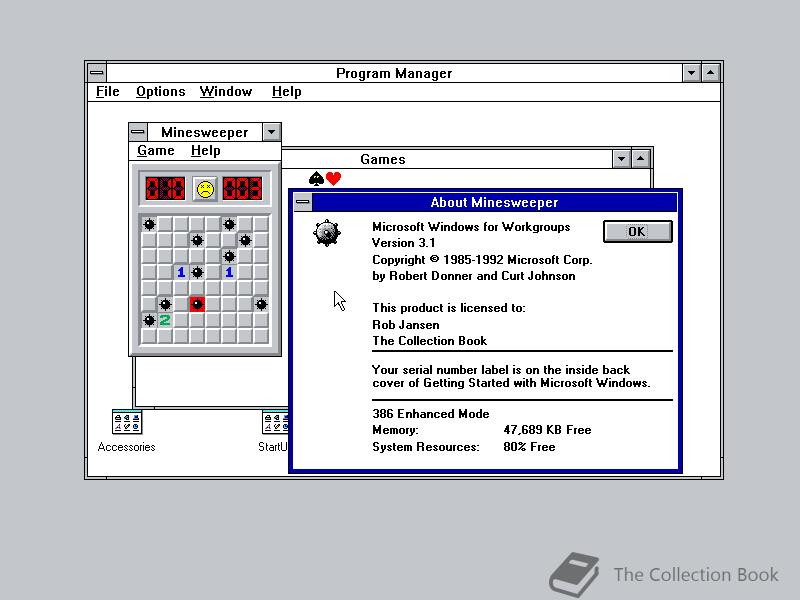Click the 'Version 3.1' text
800x600 pixels.
tap(404, 243)
